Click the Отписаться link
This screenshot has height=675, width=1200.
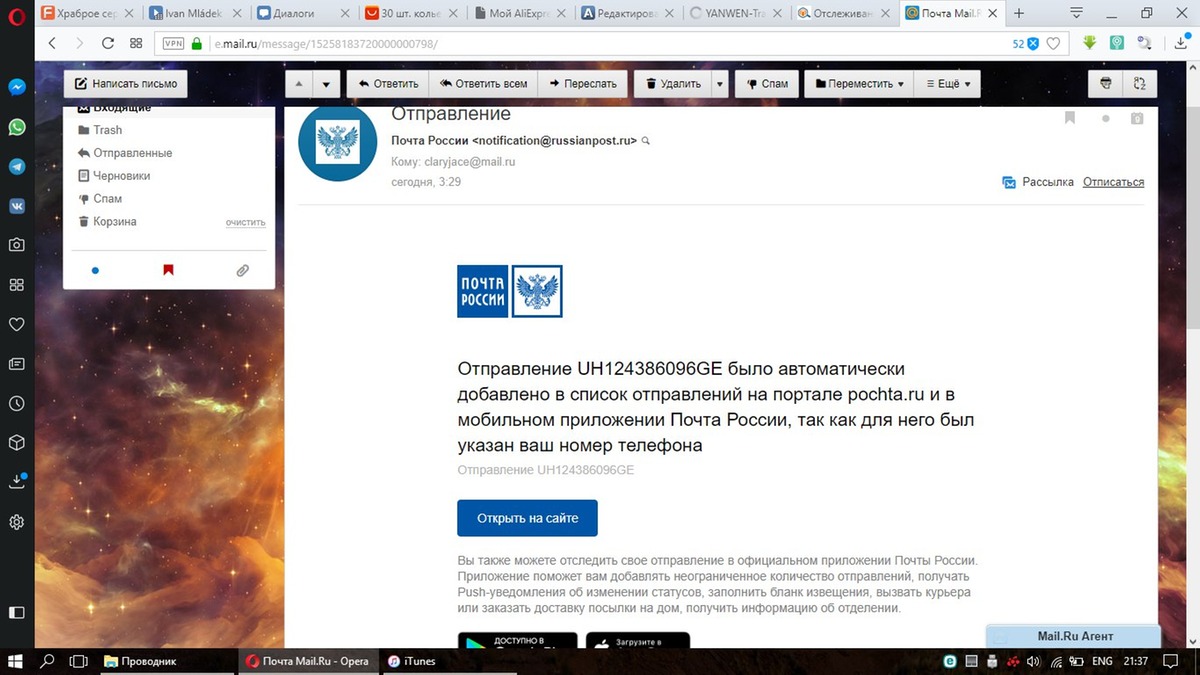(x=1113, y=182)
